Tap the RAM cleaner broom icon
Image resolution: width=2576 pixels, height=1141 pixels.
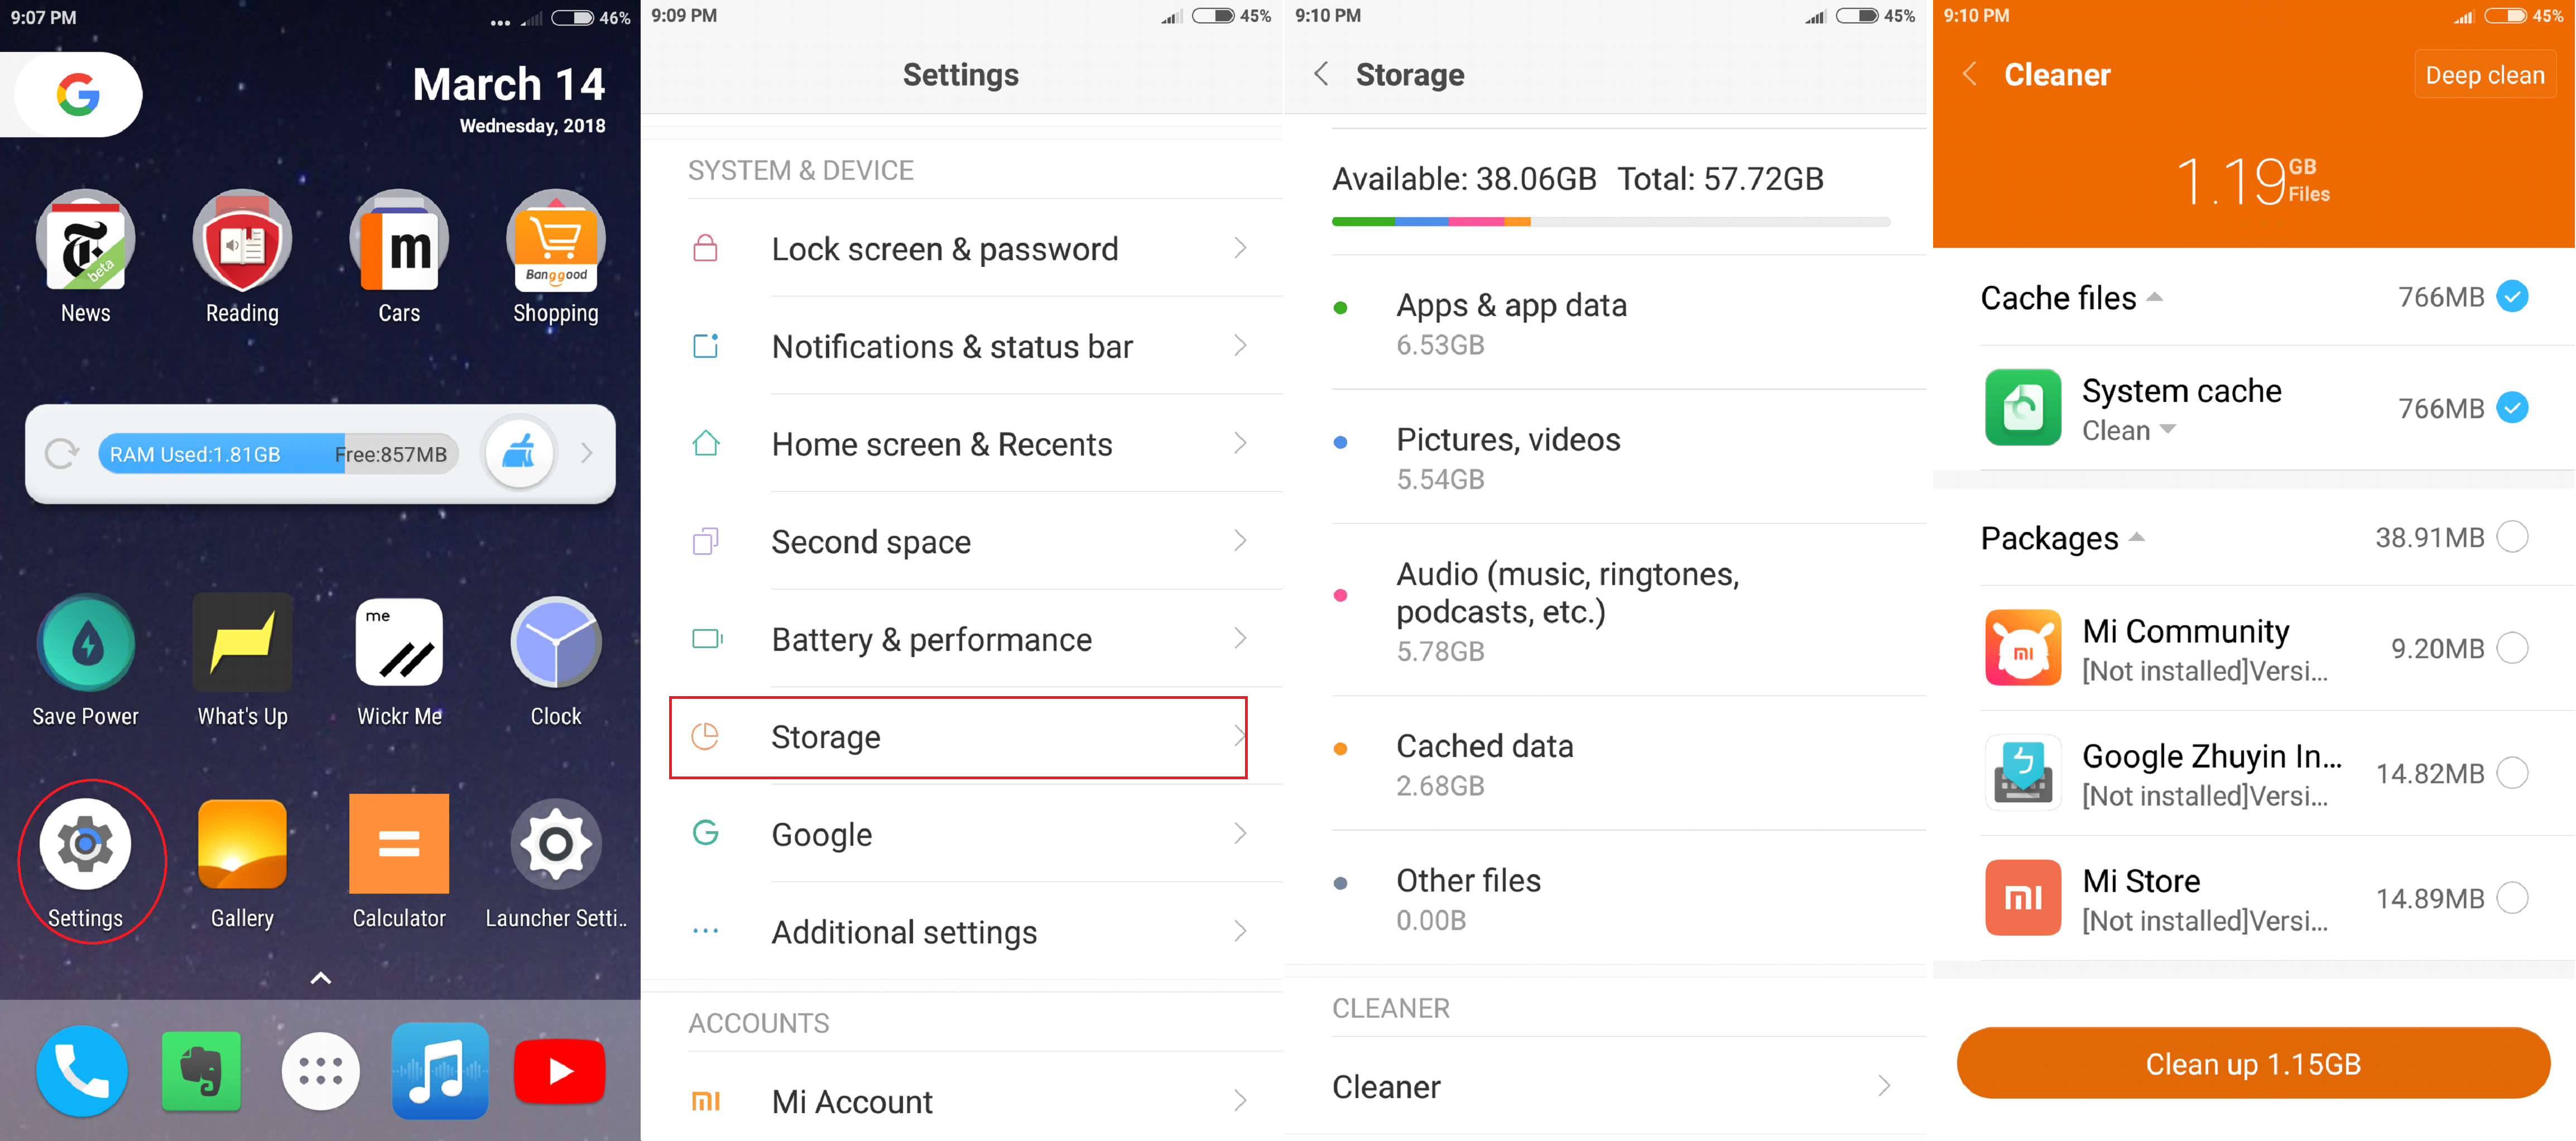(x=518, y=453)
